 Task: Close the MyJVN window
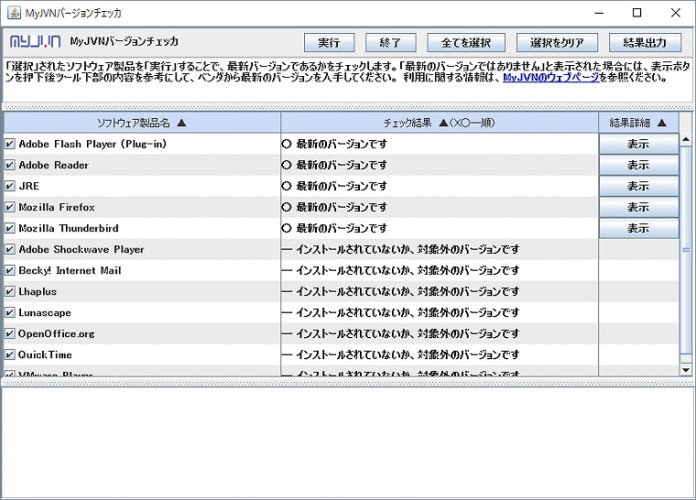676,13
